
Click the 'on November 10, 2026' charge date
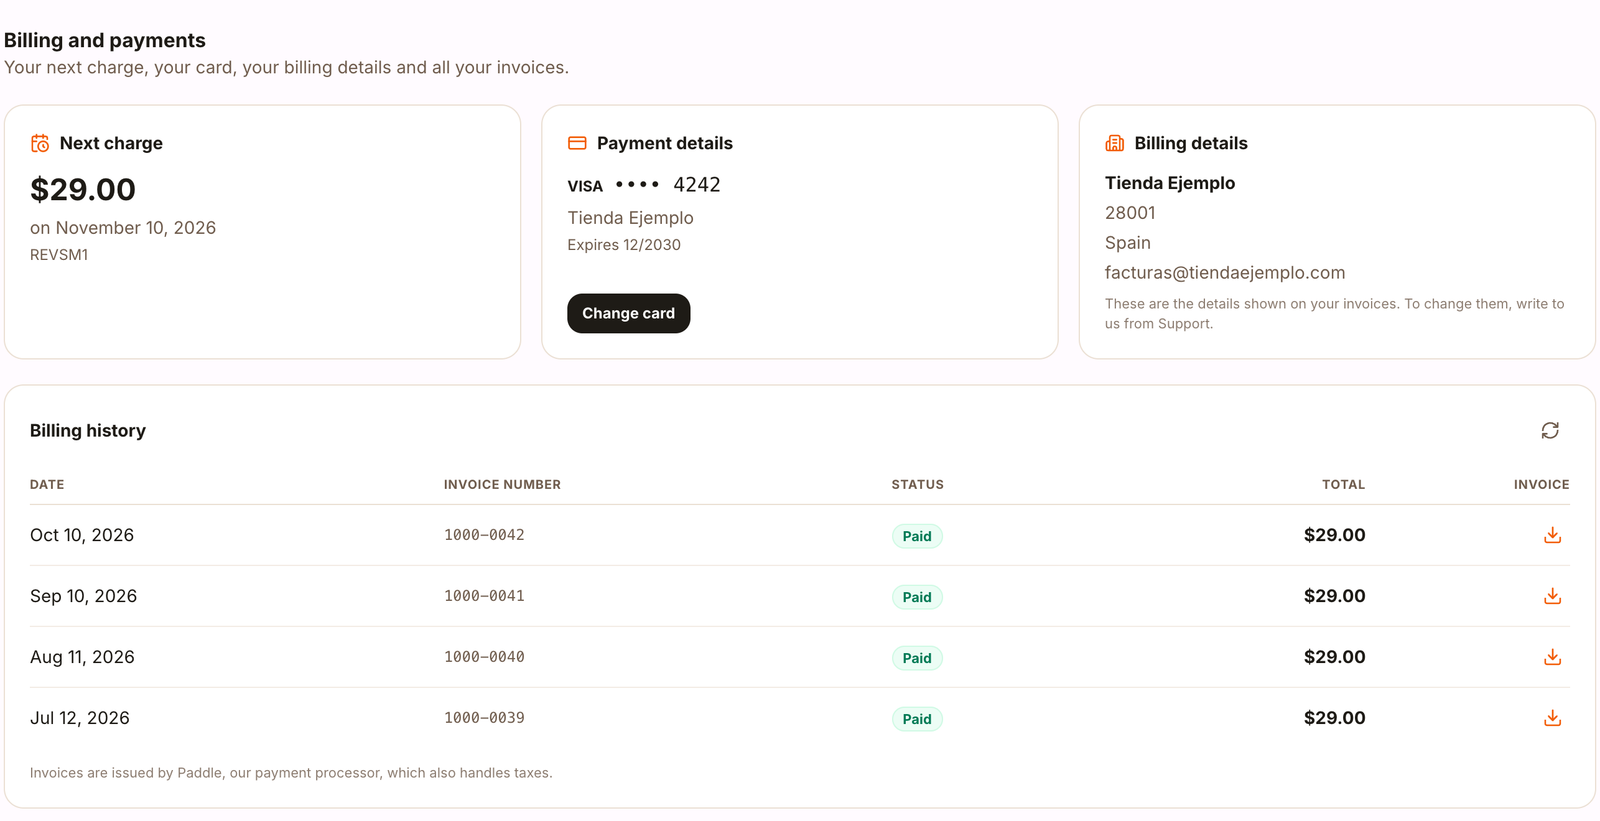(123, 228)
